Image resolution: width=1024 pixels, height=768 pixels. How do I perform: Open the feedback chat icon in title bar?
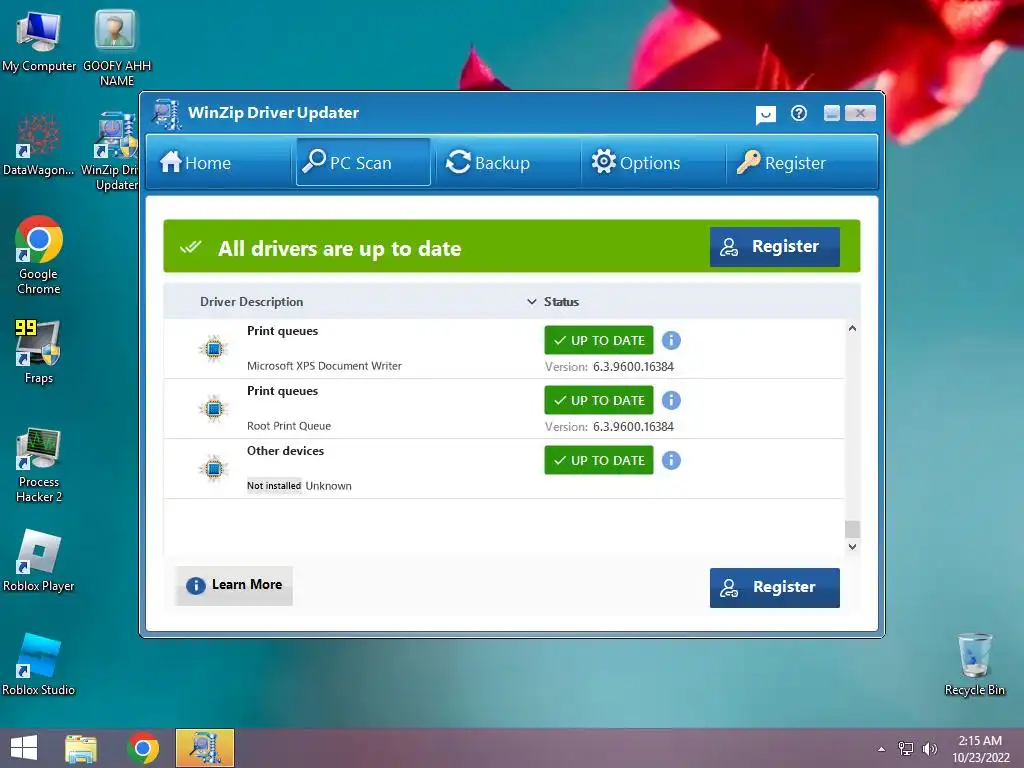click(x=765, y=114)
